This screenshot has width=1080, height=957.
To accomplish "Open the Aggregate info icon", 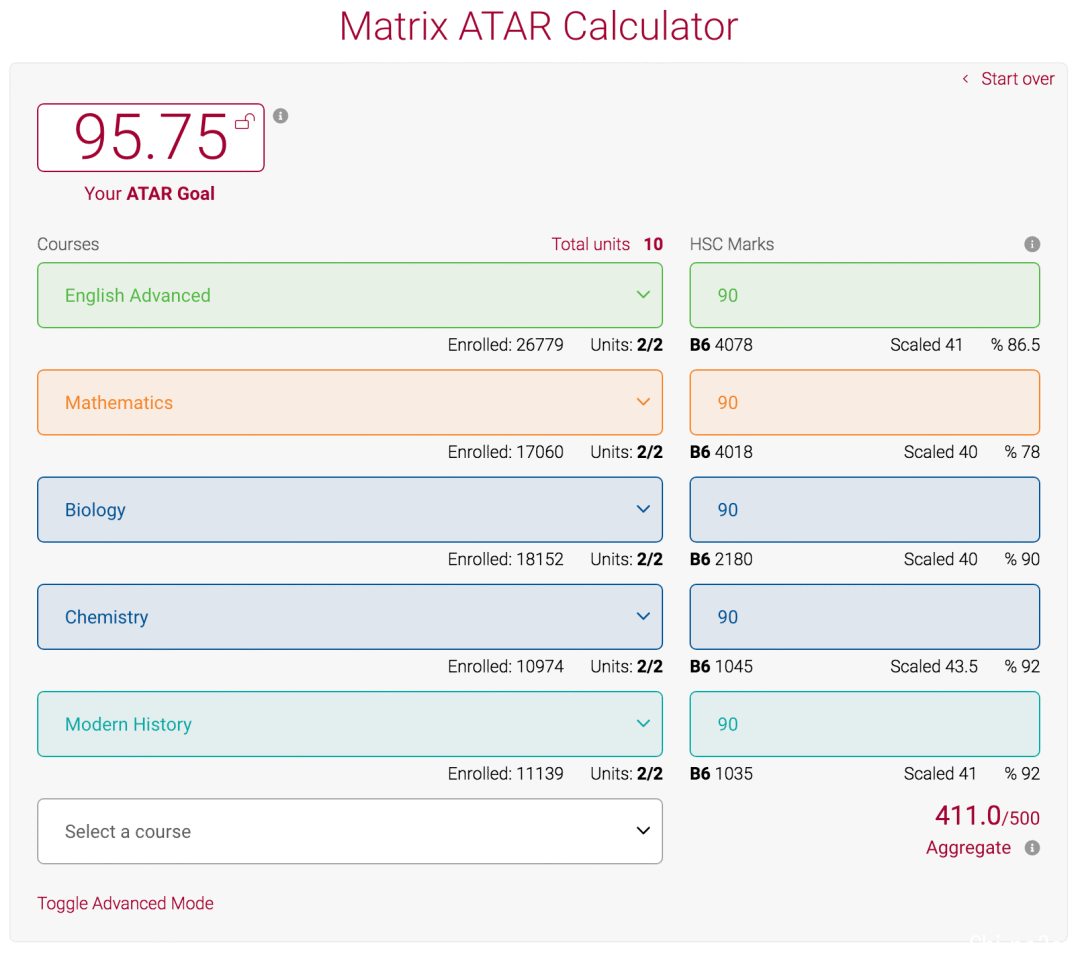I will (1032, 847).
